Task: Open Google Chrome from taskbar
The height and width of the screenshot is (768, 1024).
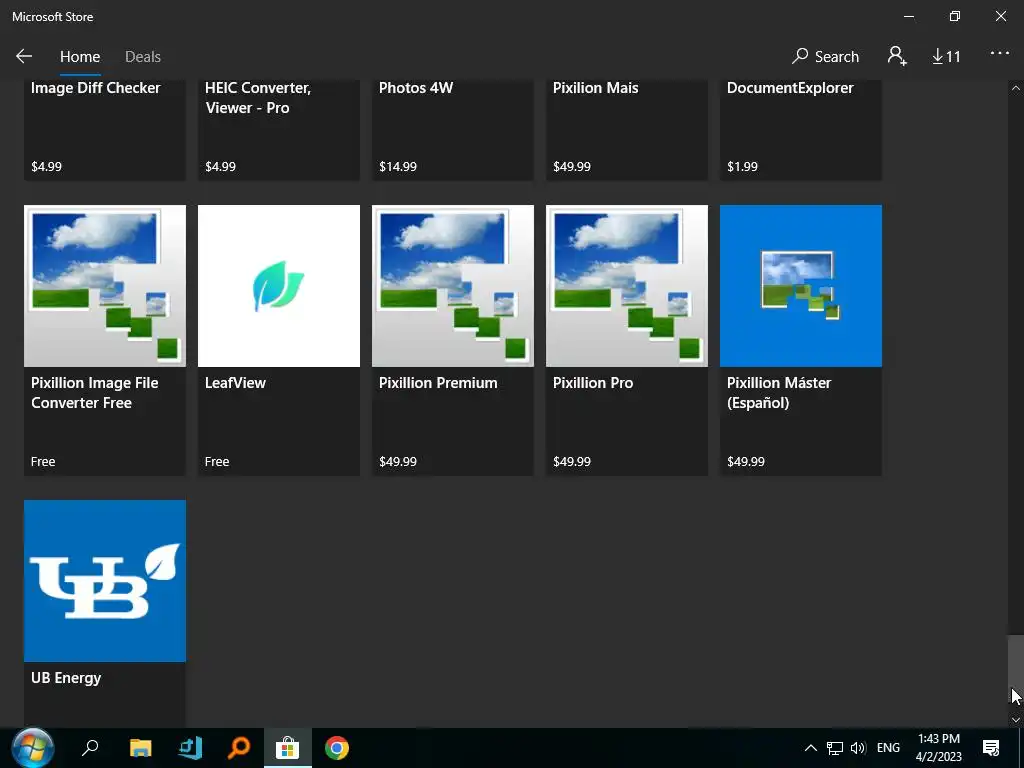Action: coord(336,748)
